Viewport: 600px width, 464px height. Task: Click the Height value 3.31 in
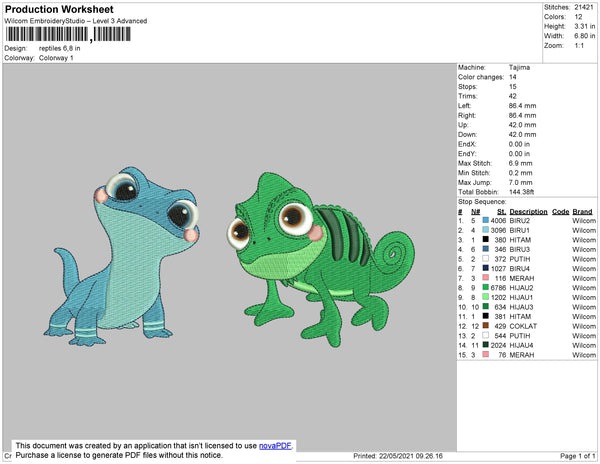pos(584,26)
